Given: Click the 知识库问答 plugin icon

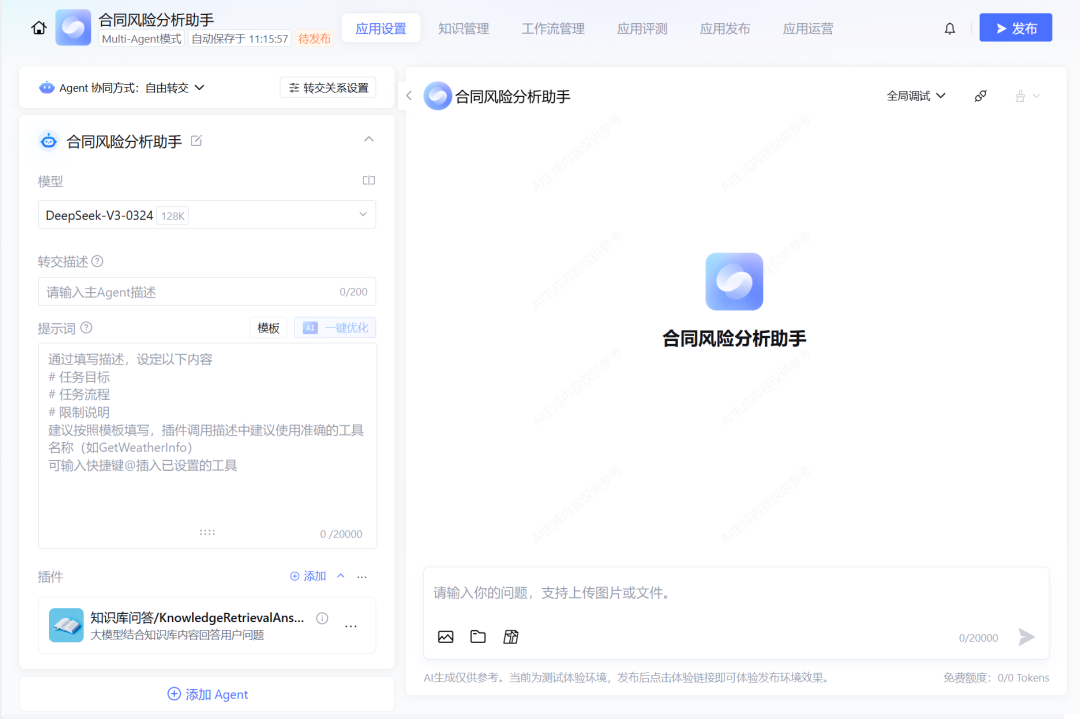Looking at the screenshot, I should pos(66,625).
